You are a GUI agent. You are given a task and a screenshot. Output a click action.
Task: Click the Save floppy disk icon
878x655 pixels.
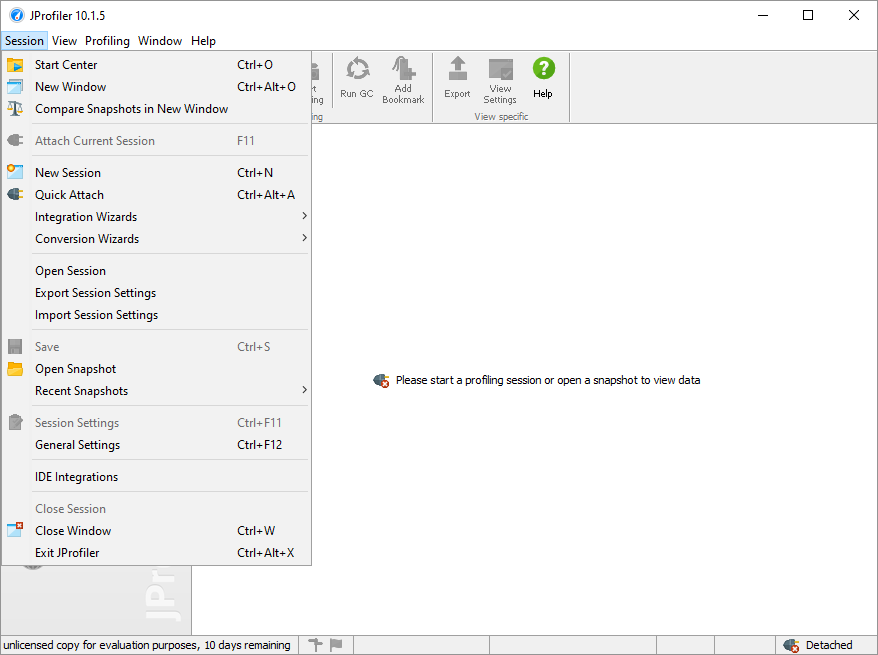15,347
